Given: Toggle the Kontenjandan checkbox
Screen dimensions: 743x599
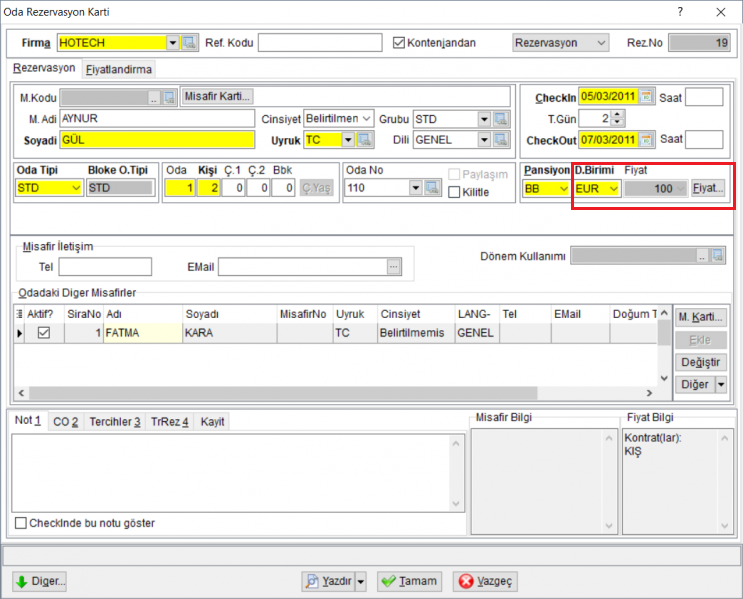Looking at the screenshot, I should 399,43.
